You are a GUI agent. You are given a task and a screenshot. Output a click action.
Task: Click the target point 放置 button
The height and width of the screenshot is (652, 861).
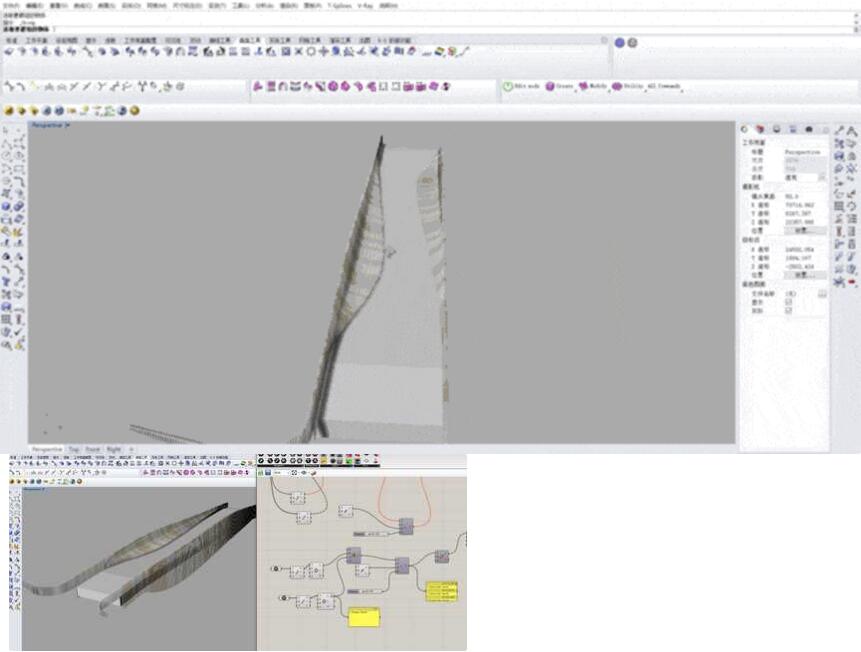(x=804, y=275)
